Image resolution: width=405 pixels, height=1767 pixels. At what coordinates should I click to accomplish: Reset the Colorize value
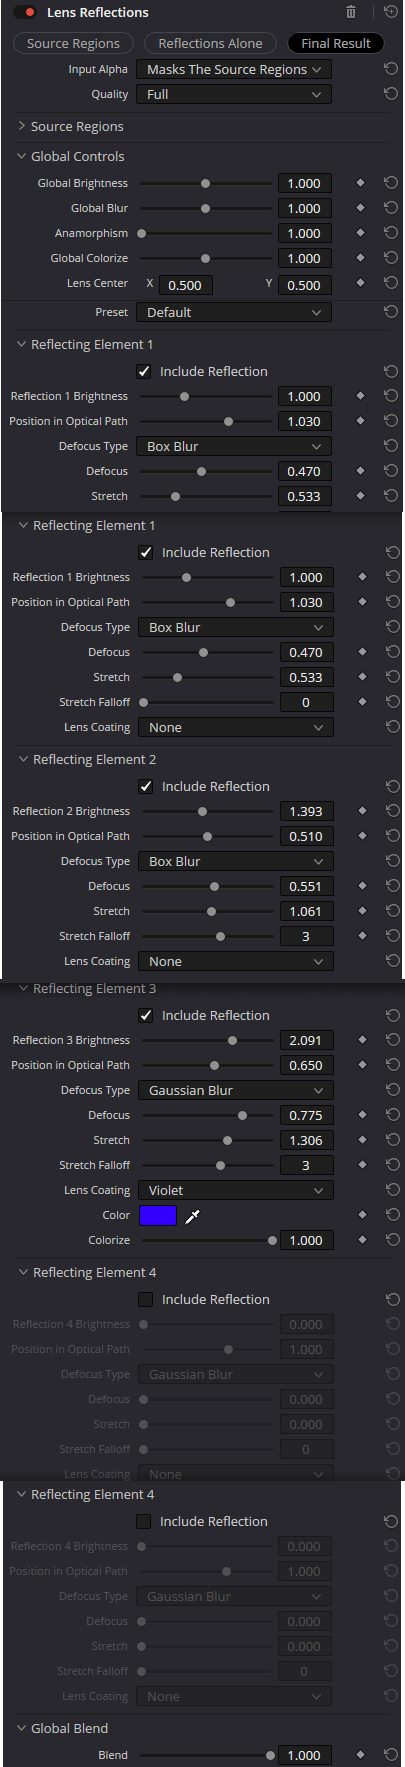click(x=392, y=1240)
